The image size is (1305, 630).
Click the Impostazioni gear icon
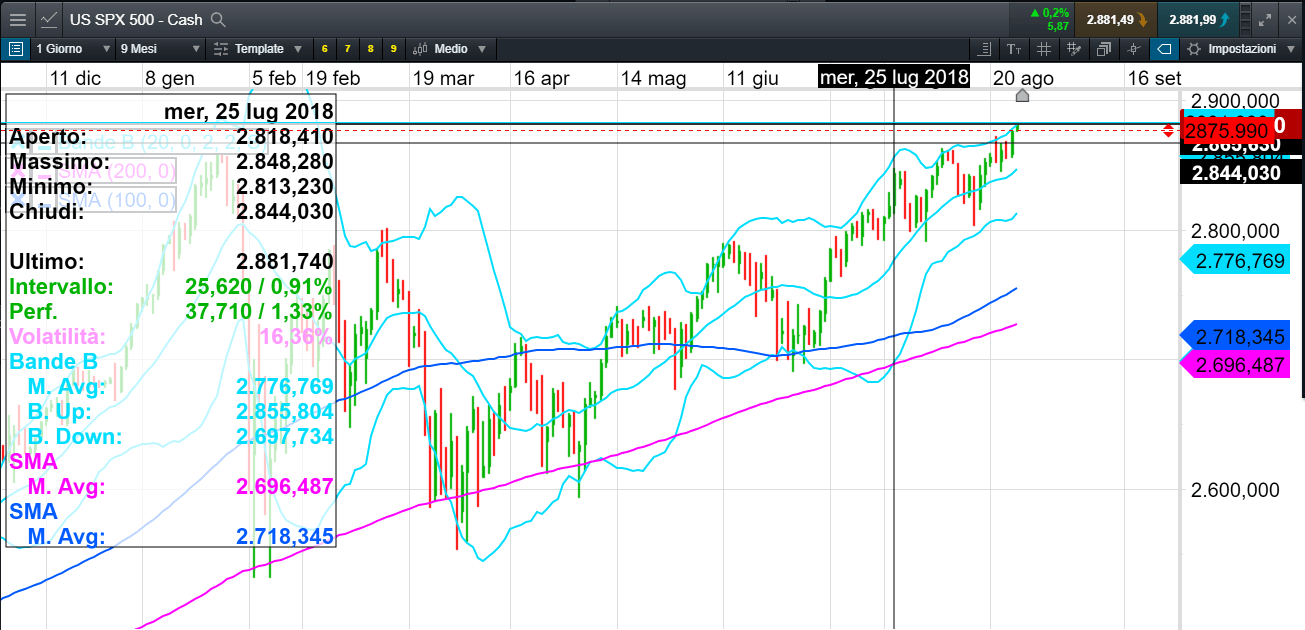tap(1194, 48)
